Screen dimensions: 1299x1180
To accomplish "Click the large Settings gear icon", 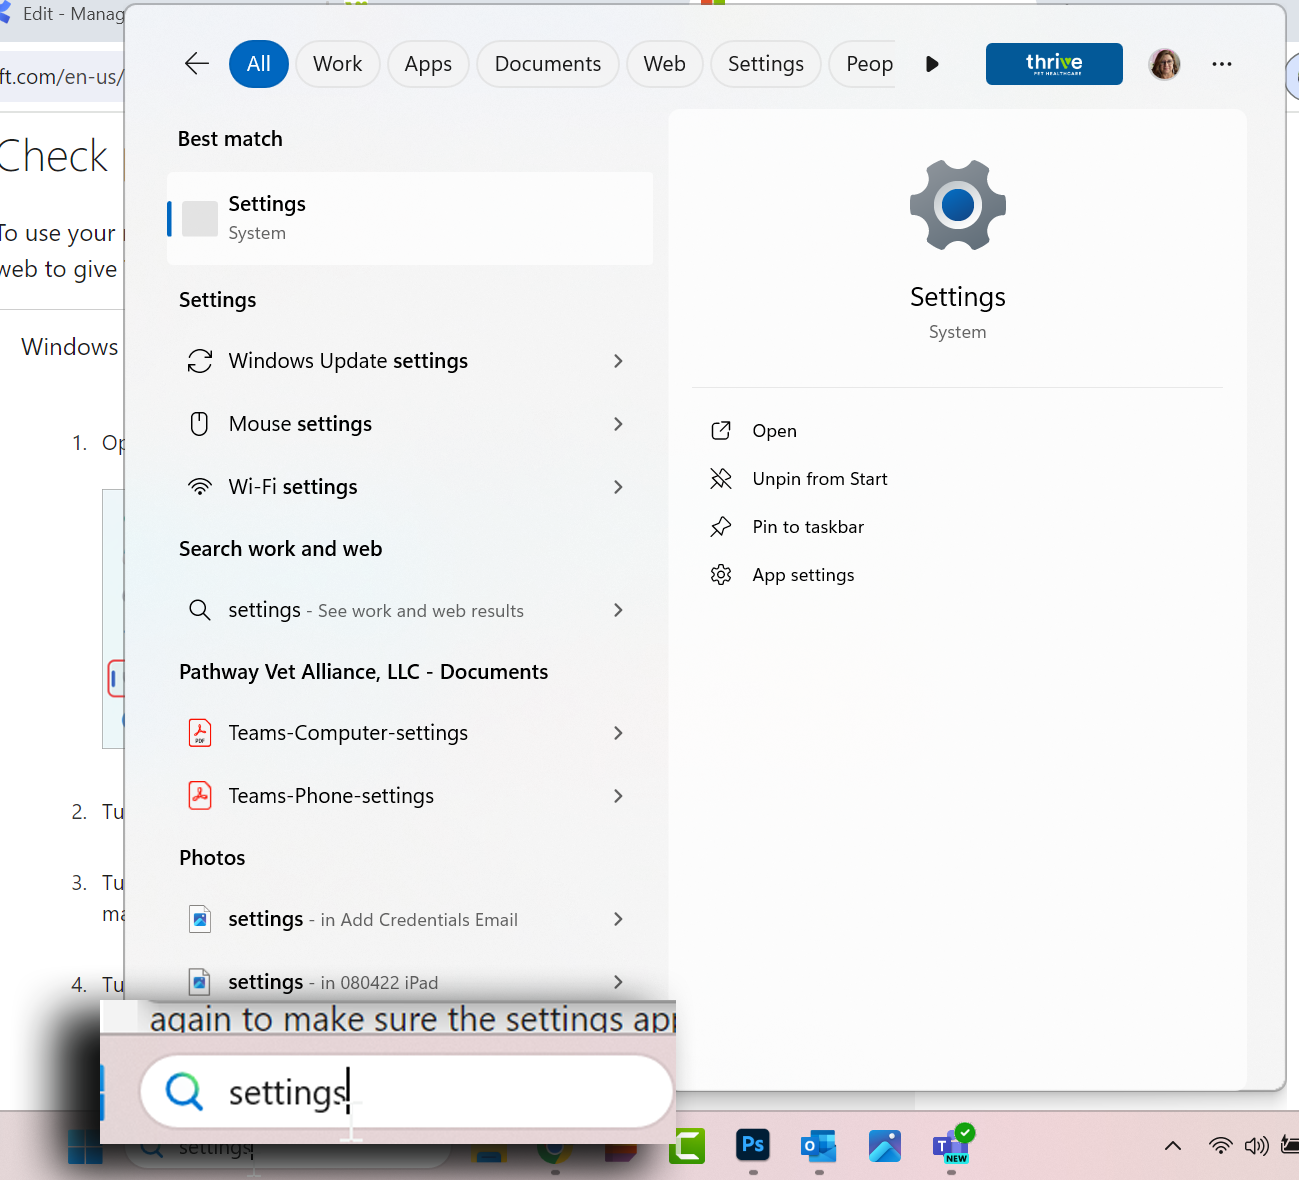I will 957,205.
